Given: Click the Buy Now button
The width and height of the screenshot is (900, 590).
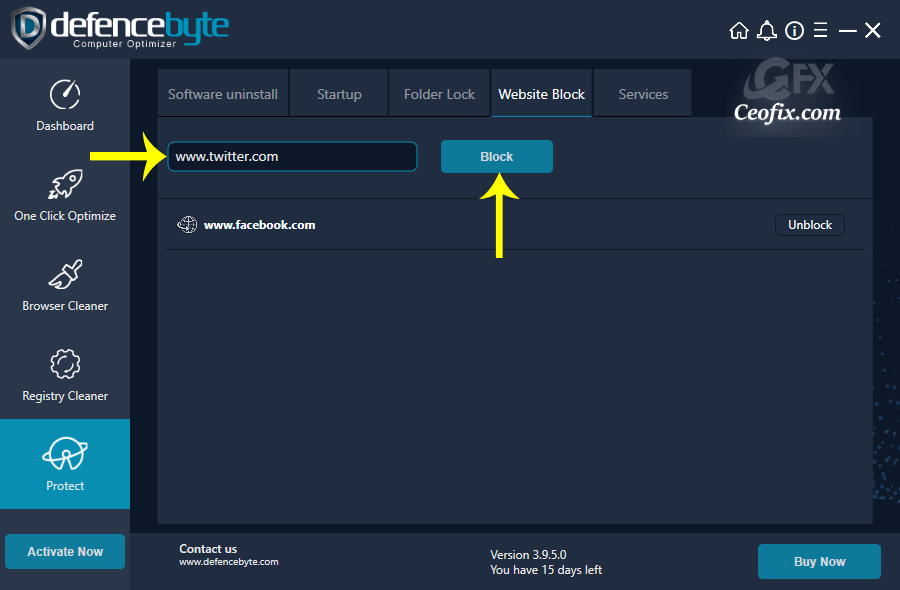Looking at the screenshot, I should coord(819,561).
